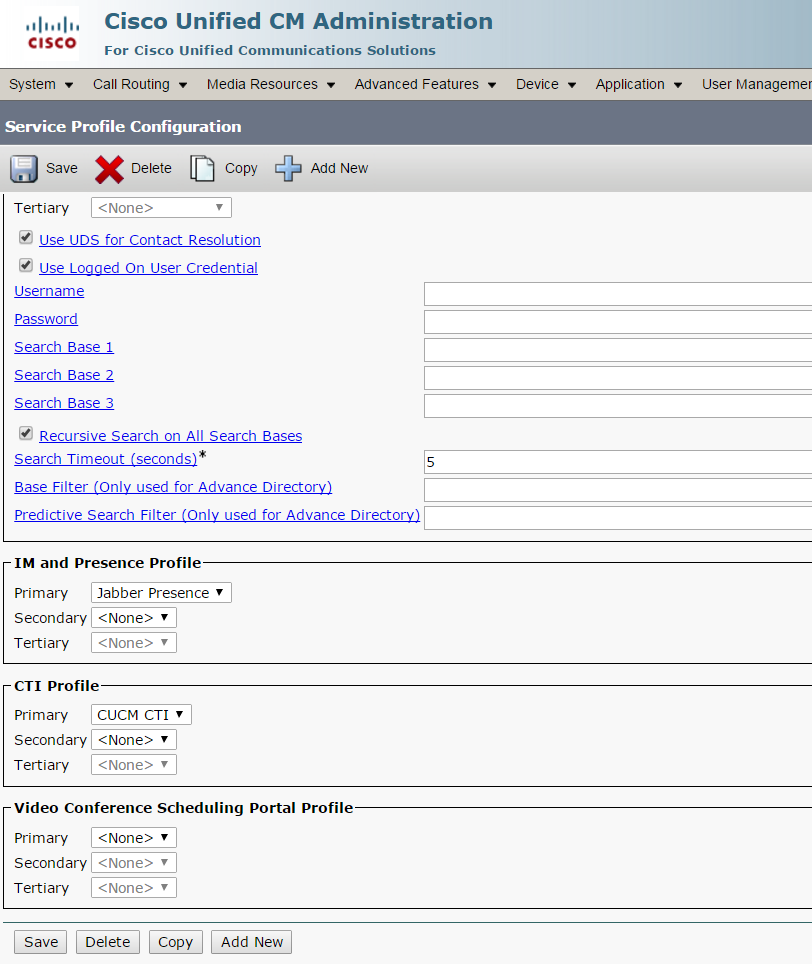Click the Delete button at page bottom
Screen dimensions: 812x964
[108, 942]
